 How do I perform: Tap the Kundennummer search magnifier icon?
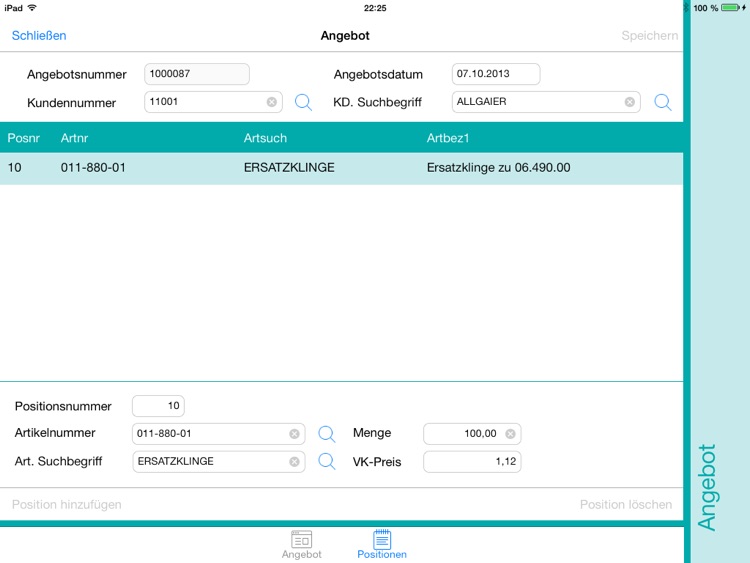click(303, 102)
